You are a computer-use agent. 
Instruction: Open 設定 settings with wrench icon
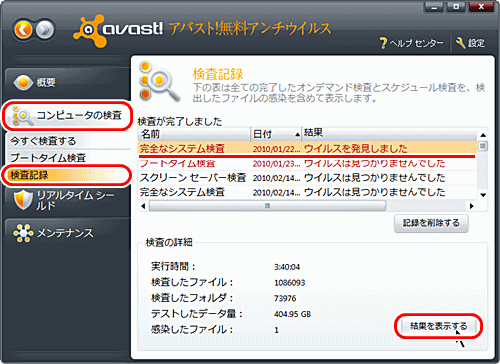point(470,43)
